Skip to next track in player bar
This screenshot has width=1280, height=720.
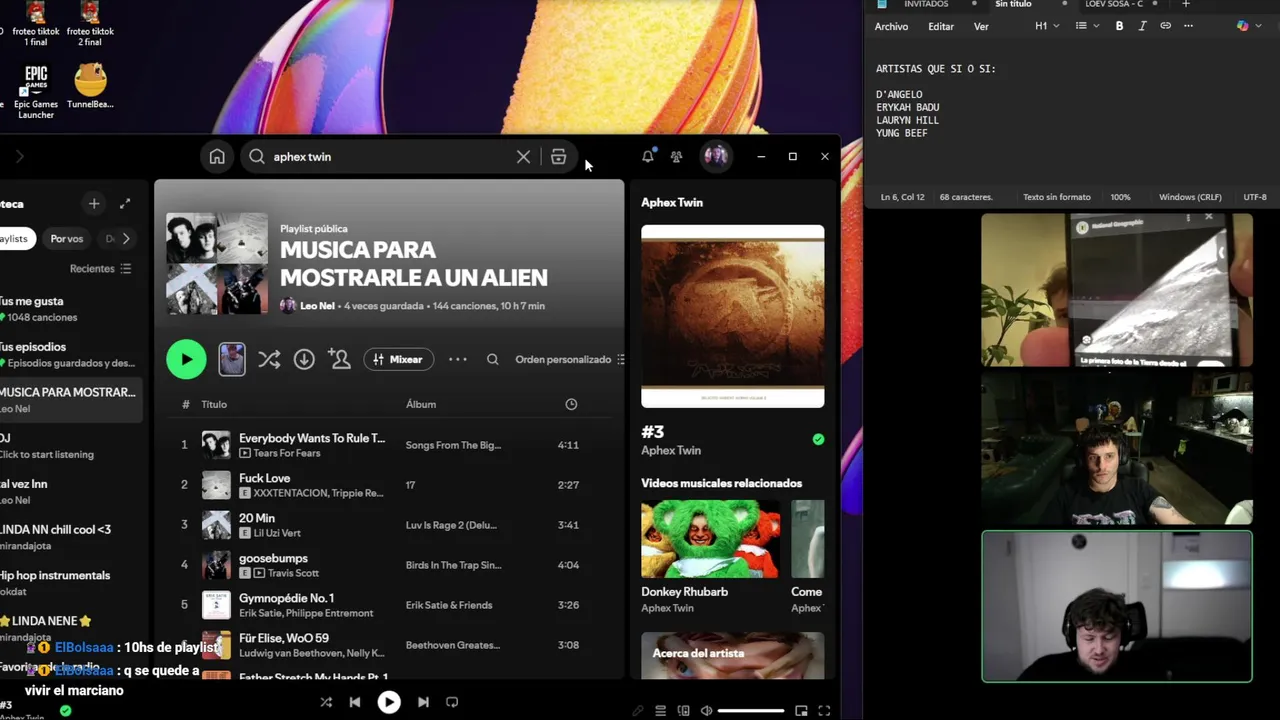click(x=423, y=703)
